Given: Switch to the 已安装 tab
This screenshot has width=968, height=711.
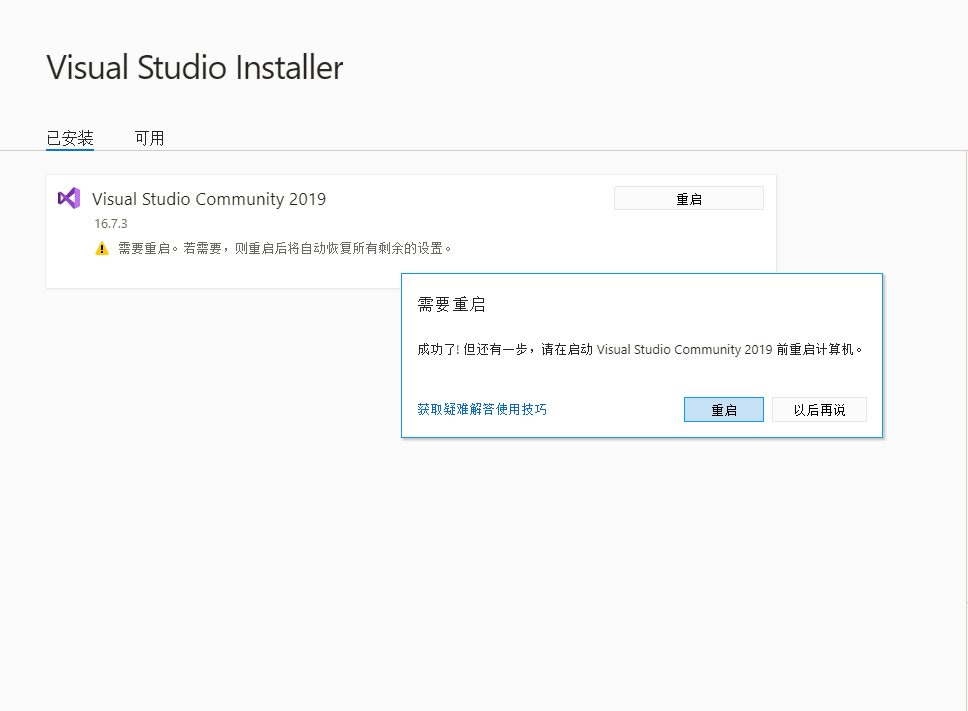Looking at the screenshot, I should [x=70, y=138].
